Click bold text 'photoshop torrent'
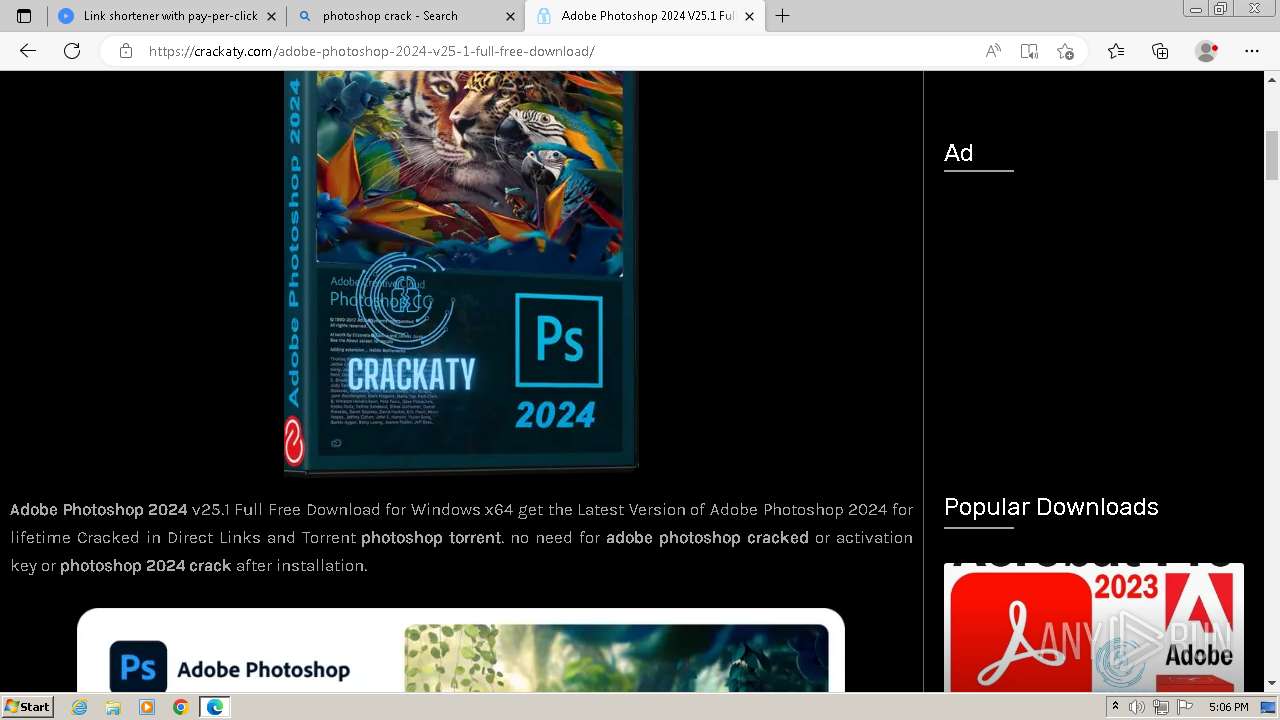 tap(431, 538)
